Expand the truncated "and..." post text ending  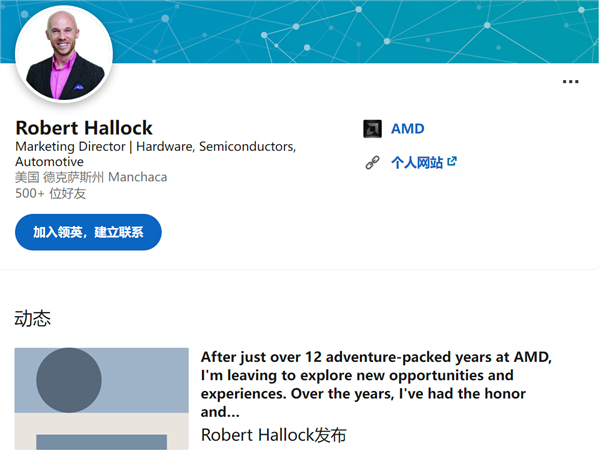[221, 412]
